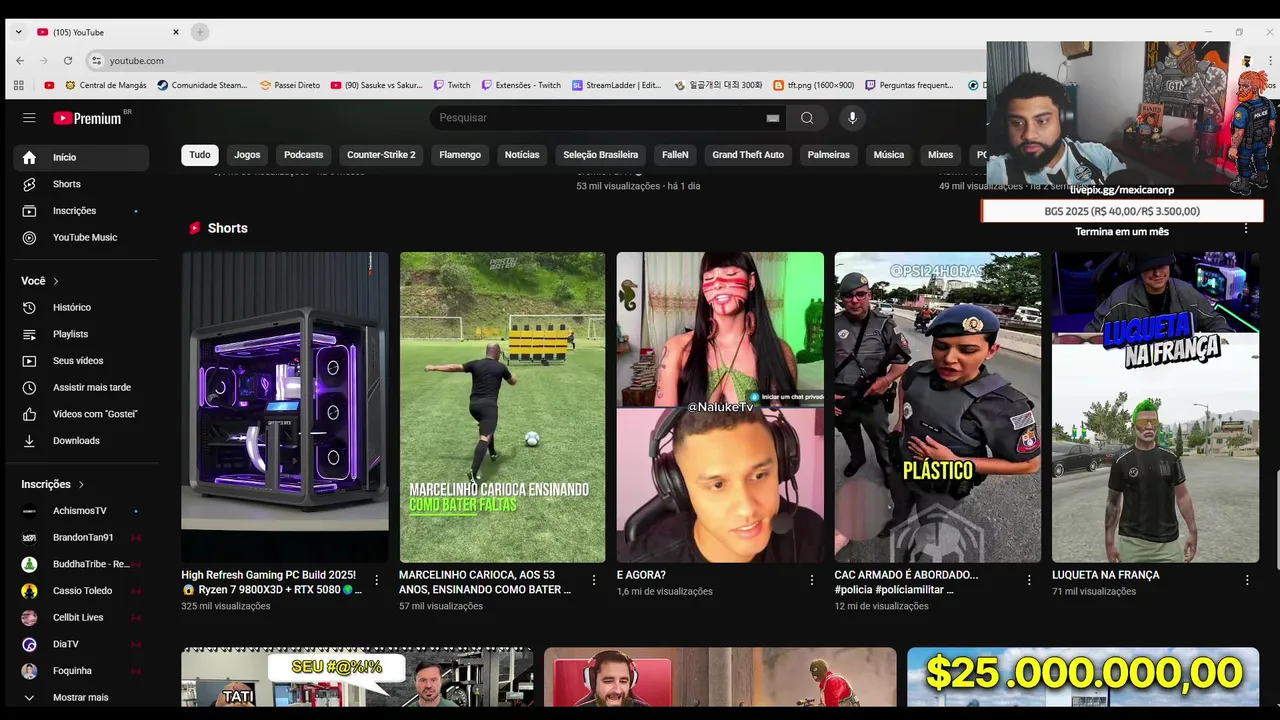1280x720 pixels.
Task: Open Playlists in the sidebar
Action: click(81, 334)
